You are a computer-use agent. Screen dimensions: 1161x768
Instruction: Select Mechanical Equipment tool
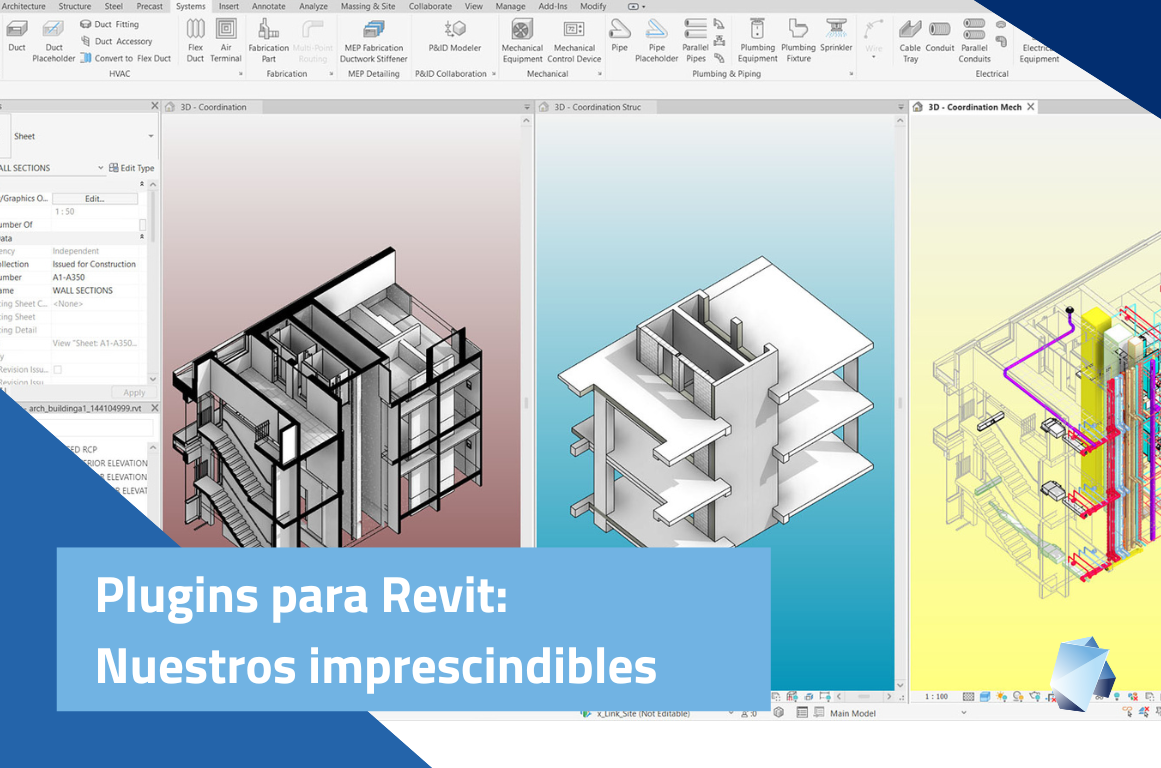tap(522, 41)
